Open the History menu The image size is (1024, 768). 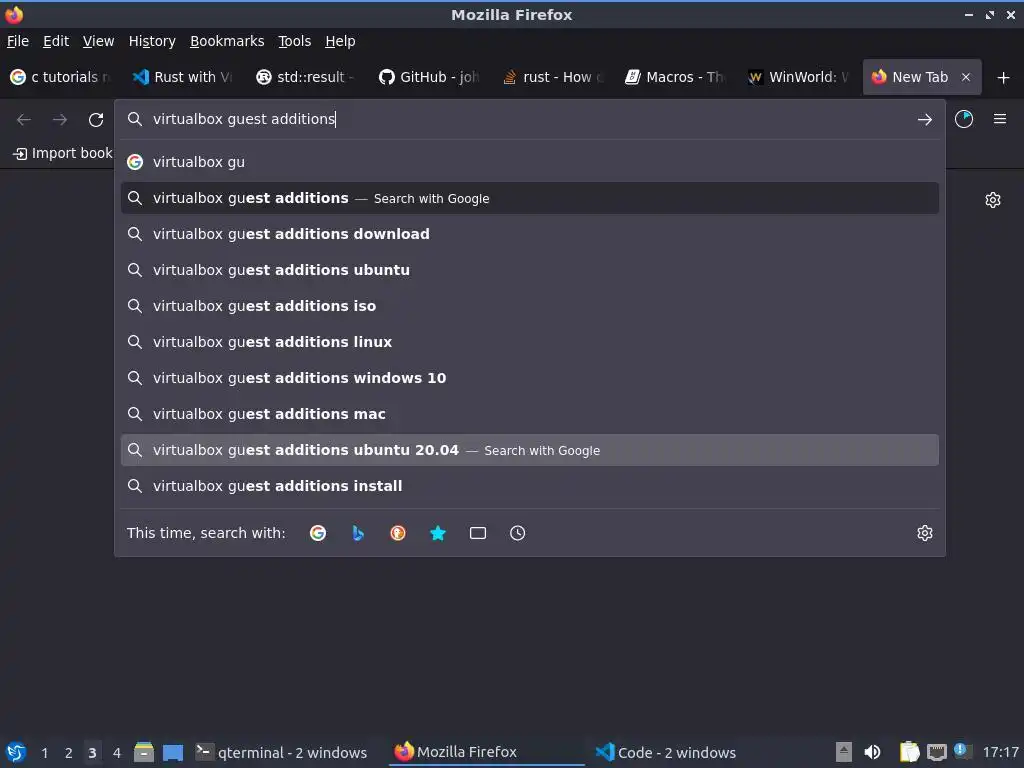click(x=152, y=41)
